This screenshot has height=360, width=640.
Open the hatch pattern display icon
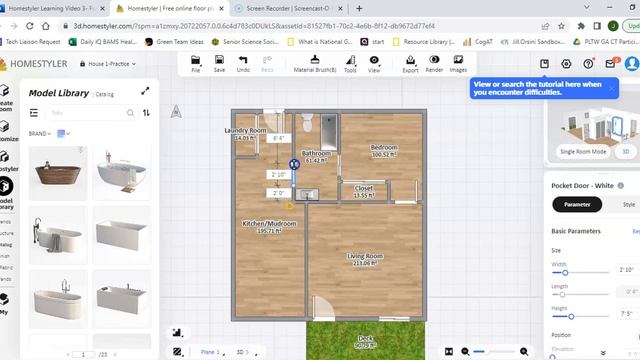pos(177,351)
